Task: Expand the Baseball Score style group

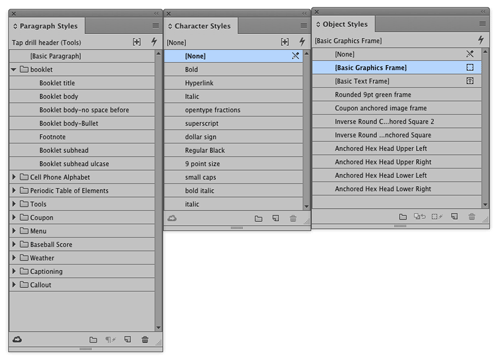Action: (x=14, y=244)
